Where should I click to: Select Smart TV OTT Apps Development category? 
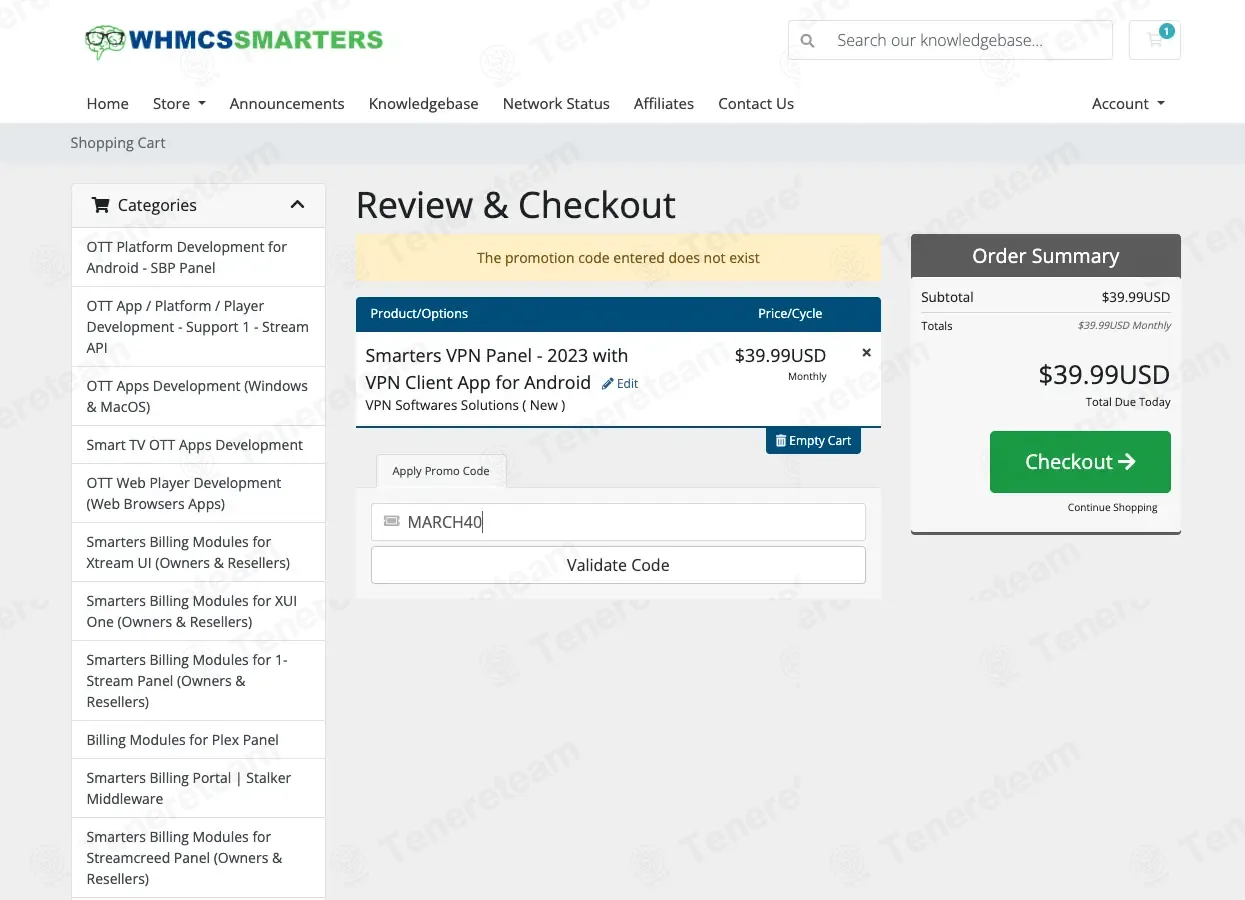point(198,445)
